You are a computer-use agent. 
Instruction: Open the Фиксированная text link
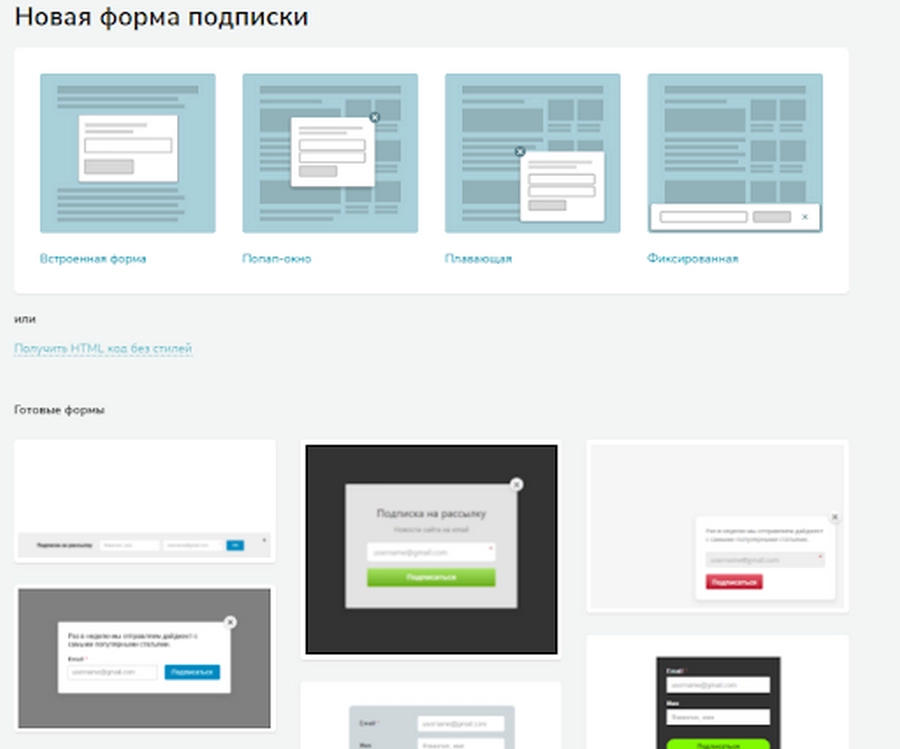(693, 259)
